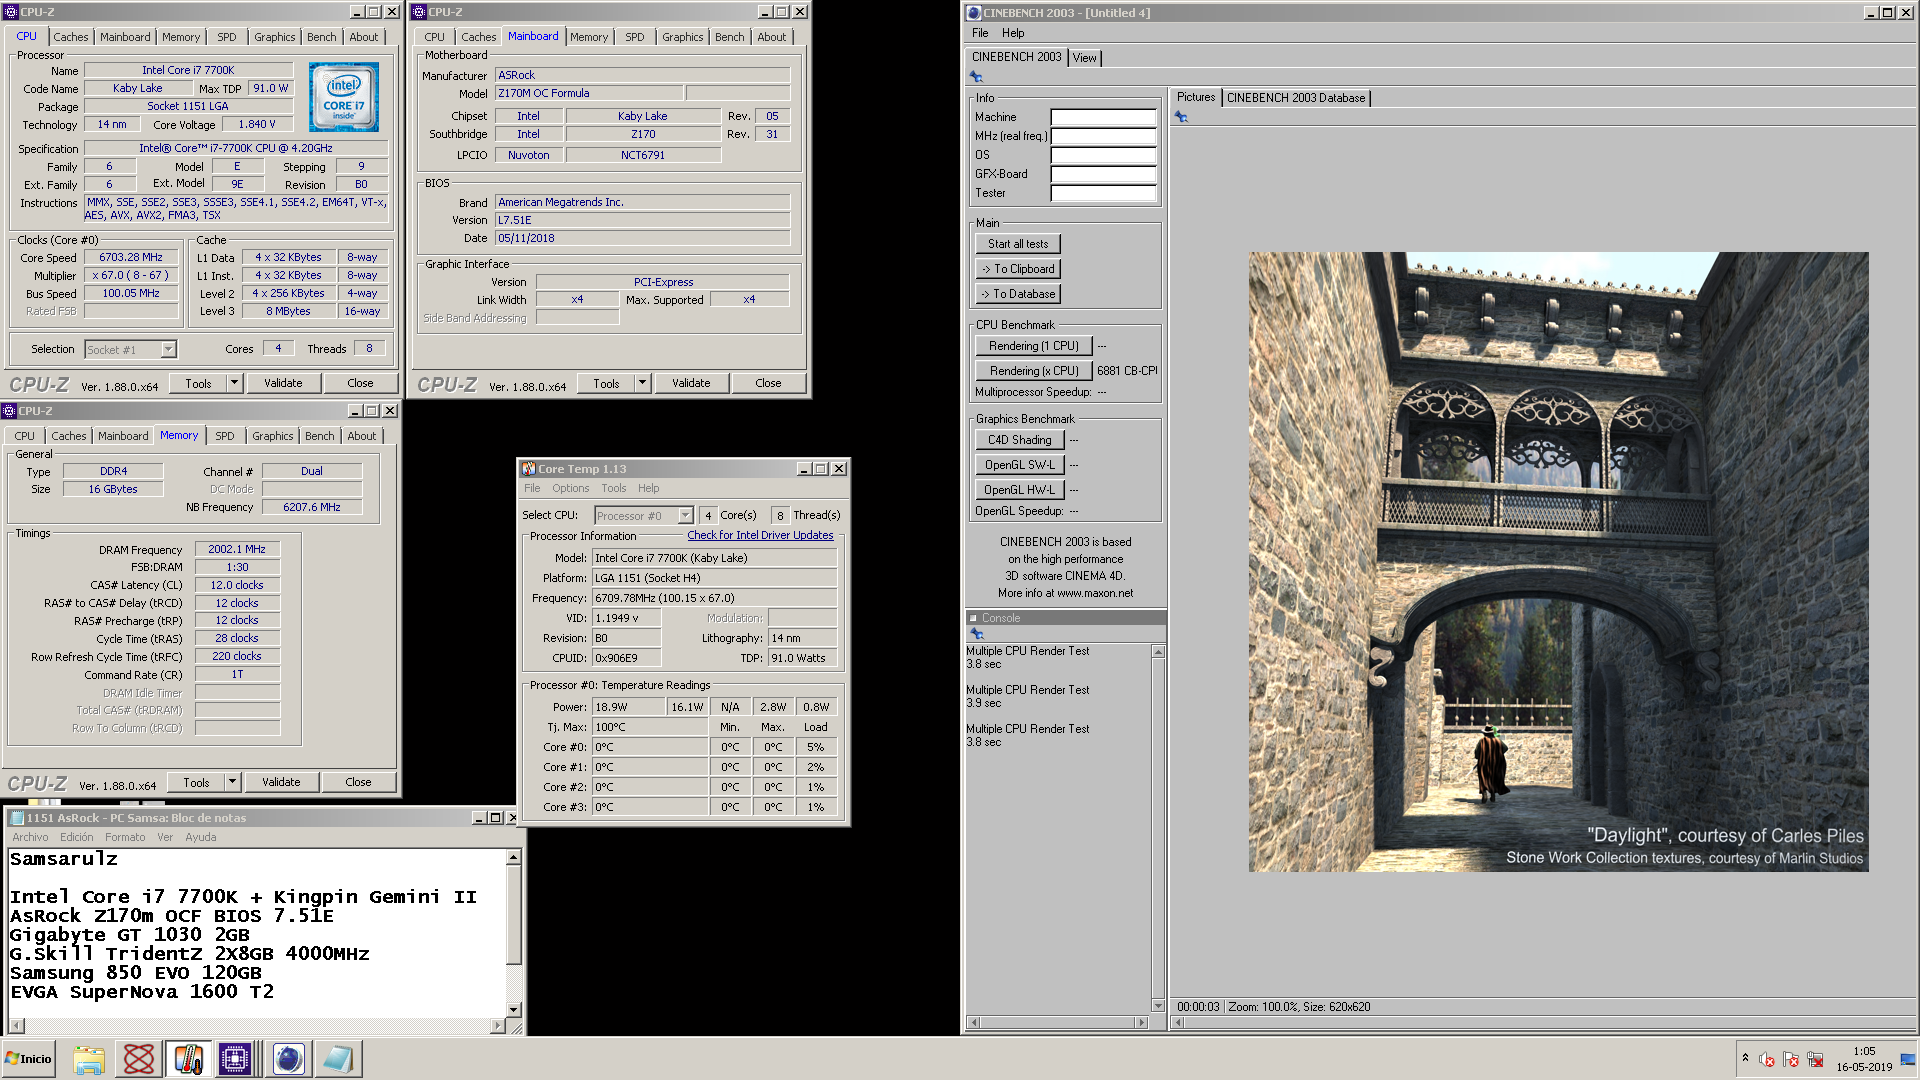1920x1080 pixels.
Task: Click the 6703.28 MHz Core Speed value
Action: tap(131, 258)
